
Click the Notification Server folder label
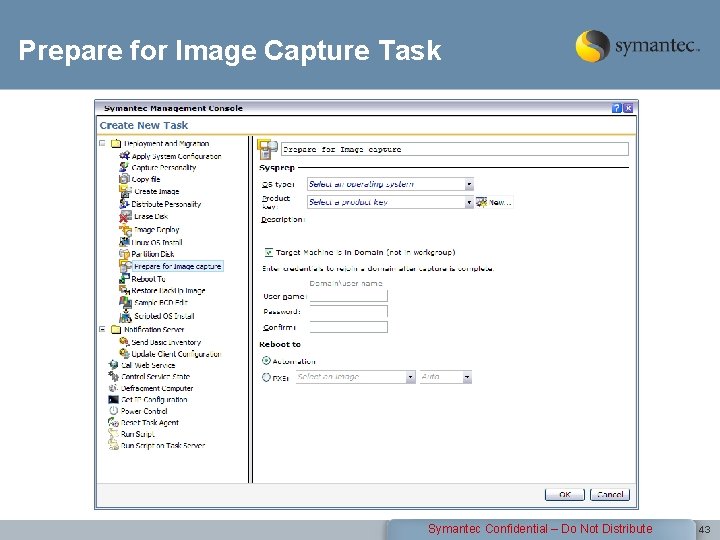(x=154, y=329)
